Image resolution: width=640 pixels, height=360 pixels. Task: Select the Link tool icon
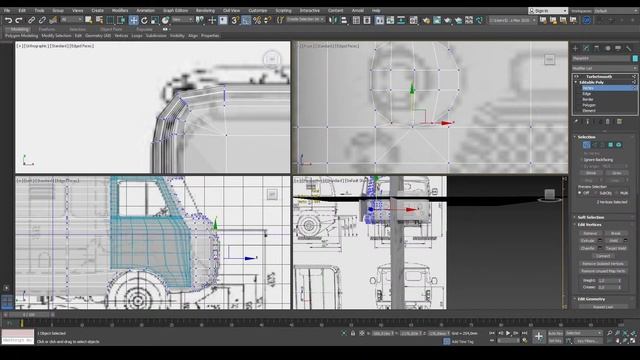tap(31, 20)
